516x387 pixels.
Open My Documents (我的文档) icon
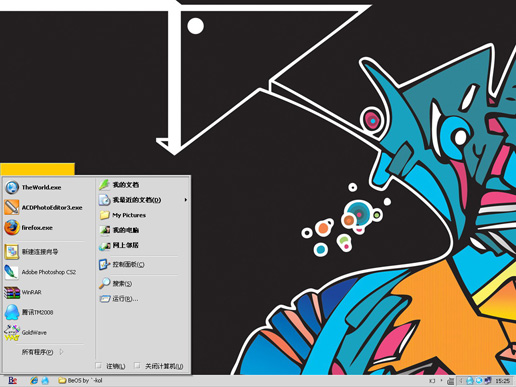pos(104,184)
